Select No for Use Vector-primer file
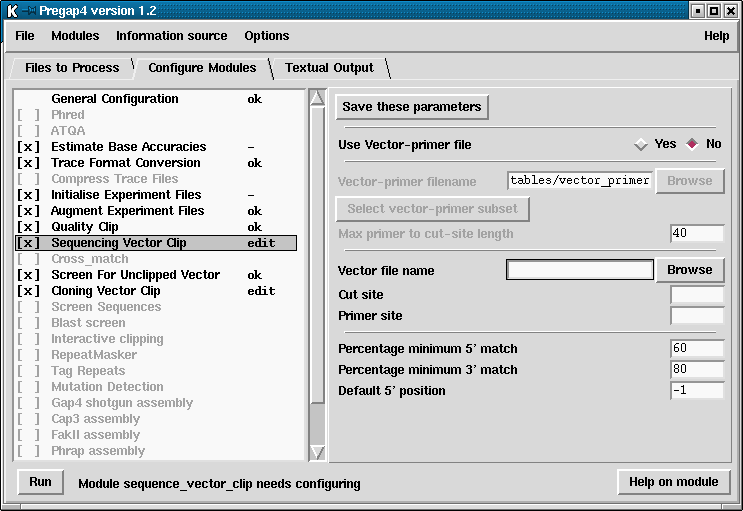The width and height of the screenshot is (743, 511). (691, 144)
